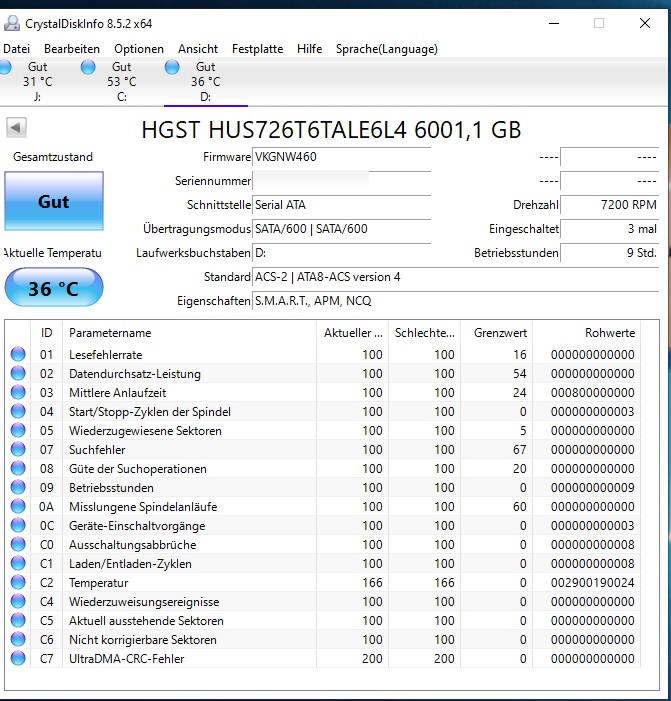Image resolution: width=671 pixels, height=701 pixels.
Task: Click status orb for Laden/Entladen-Zyklen
Action: [x=18, y=563]
